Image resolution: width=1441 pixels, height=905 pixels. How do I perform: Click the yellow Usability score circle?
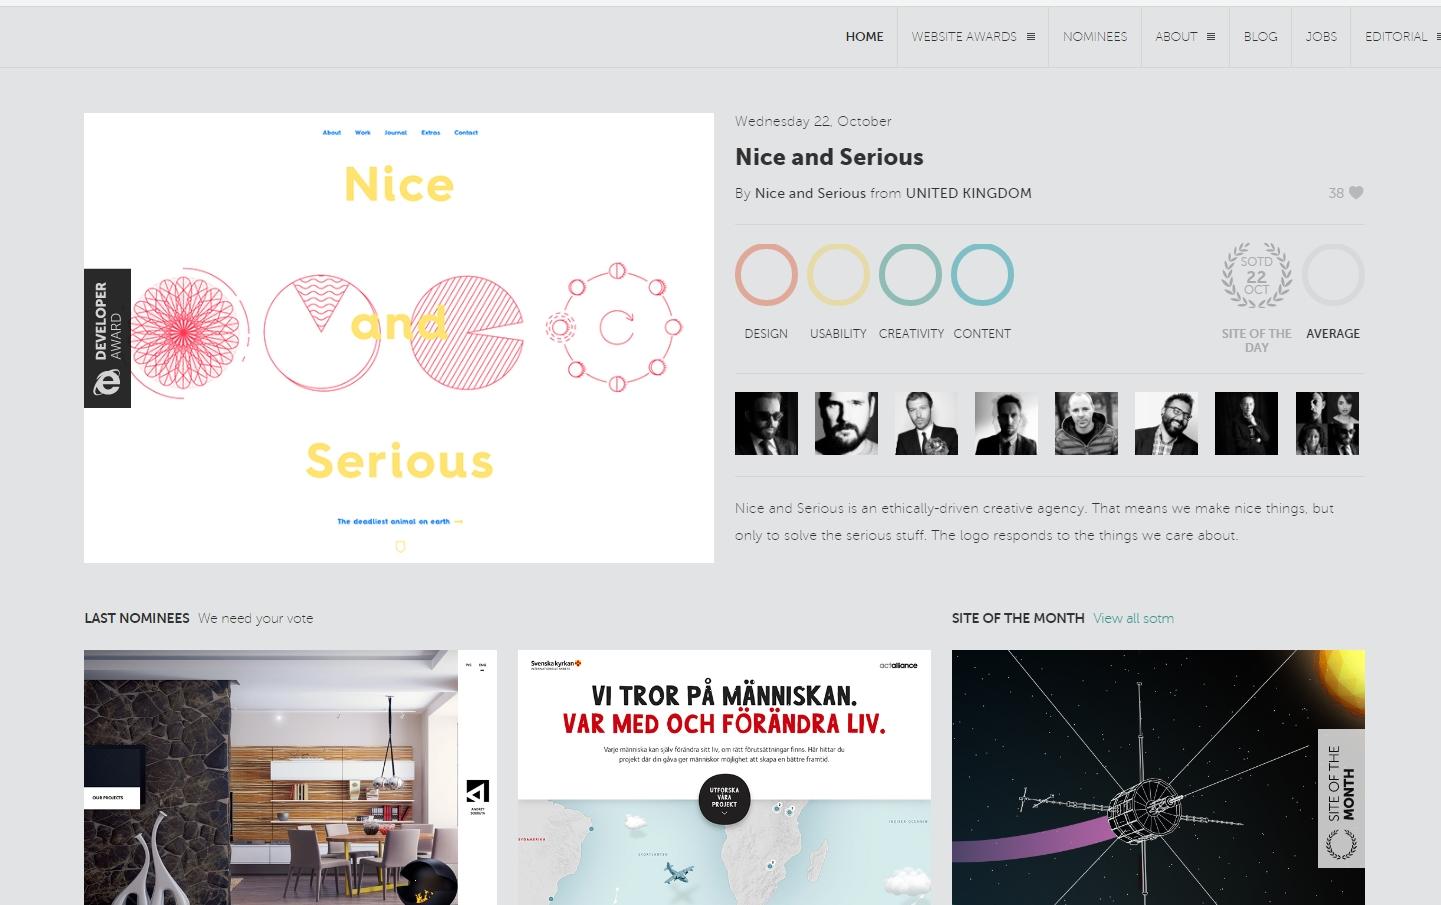pyautogui.click(x=838, y=275)
